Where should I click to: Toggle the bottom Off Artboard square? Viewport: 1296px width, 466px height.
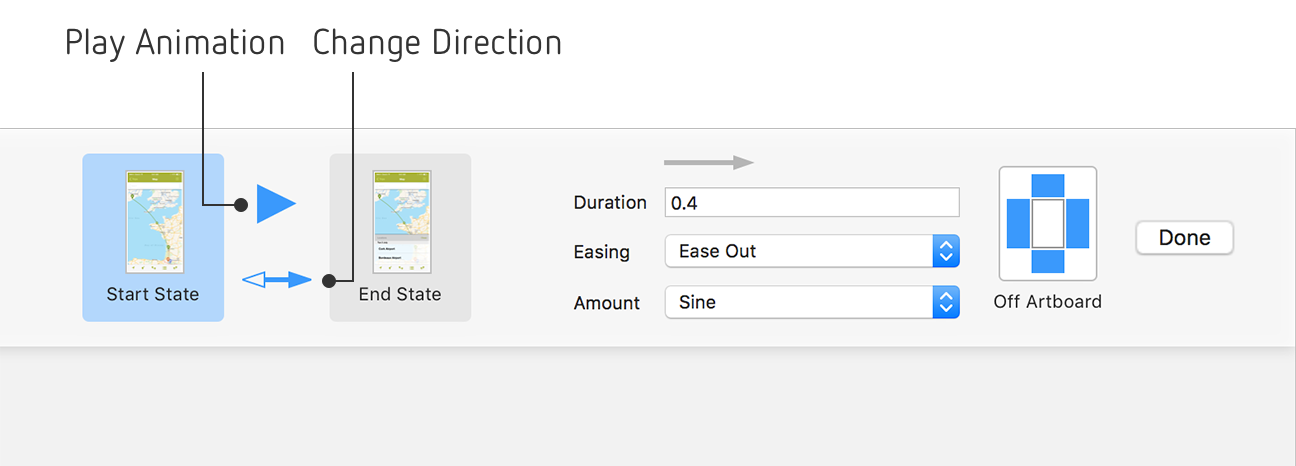(x=1048, y=262)
